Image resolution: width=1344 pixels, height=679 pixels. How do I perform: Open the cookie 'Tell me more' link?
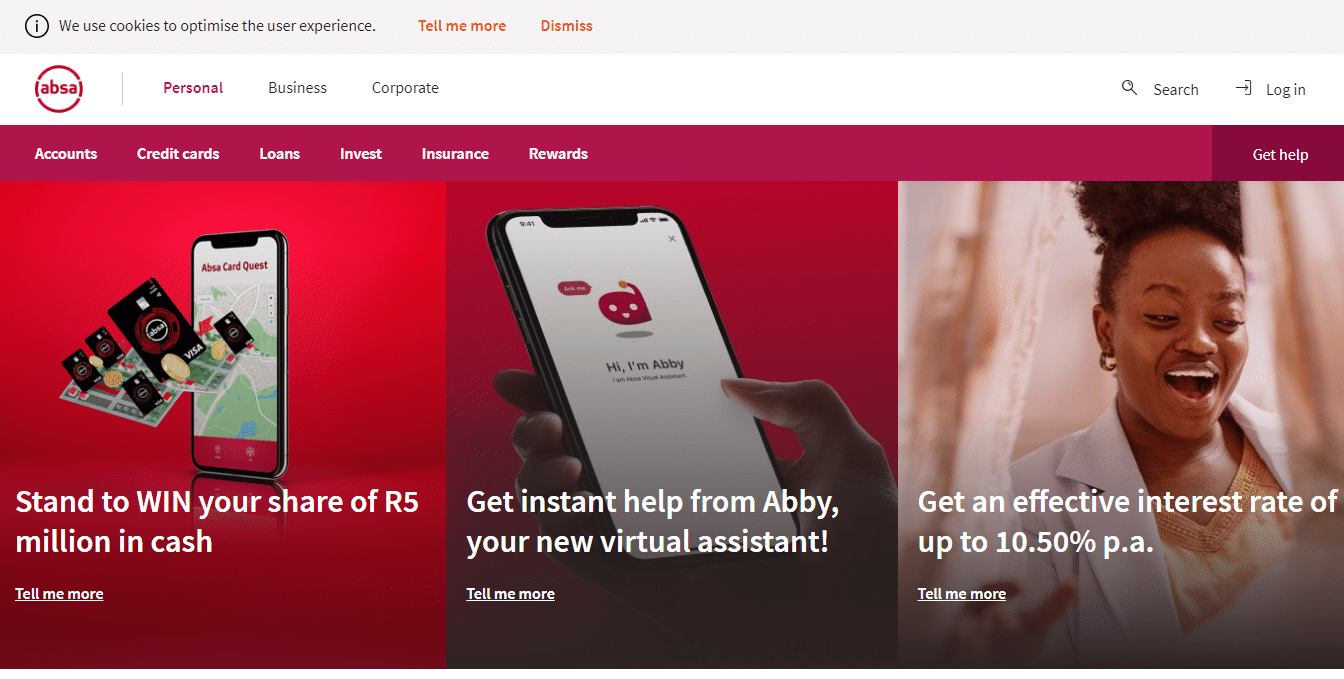[x=462, y=26]
